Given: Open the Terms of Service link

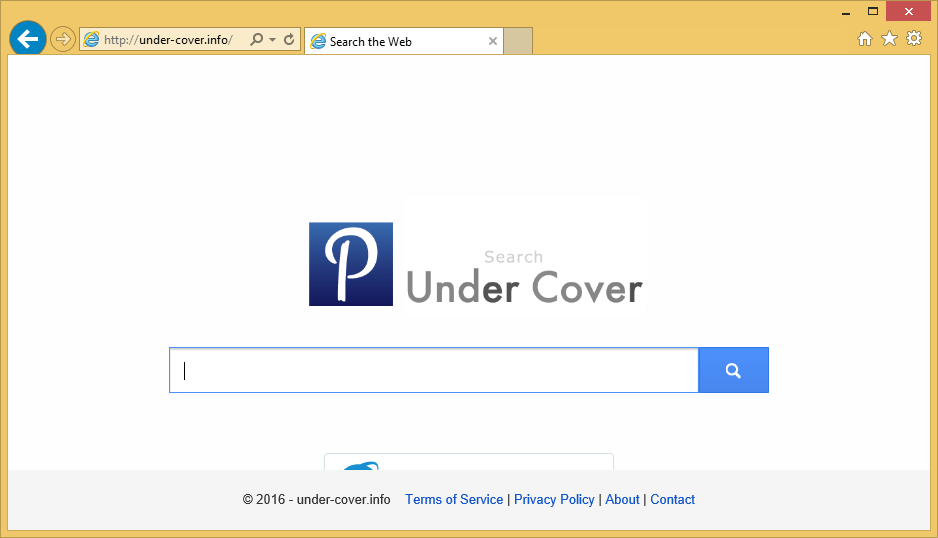Looking at the screenshot, I should click(454, 499).
